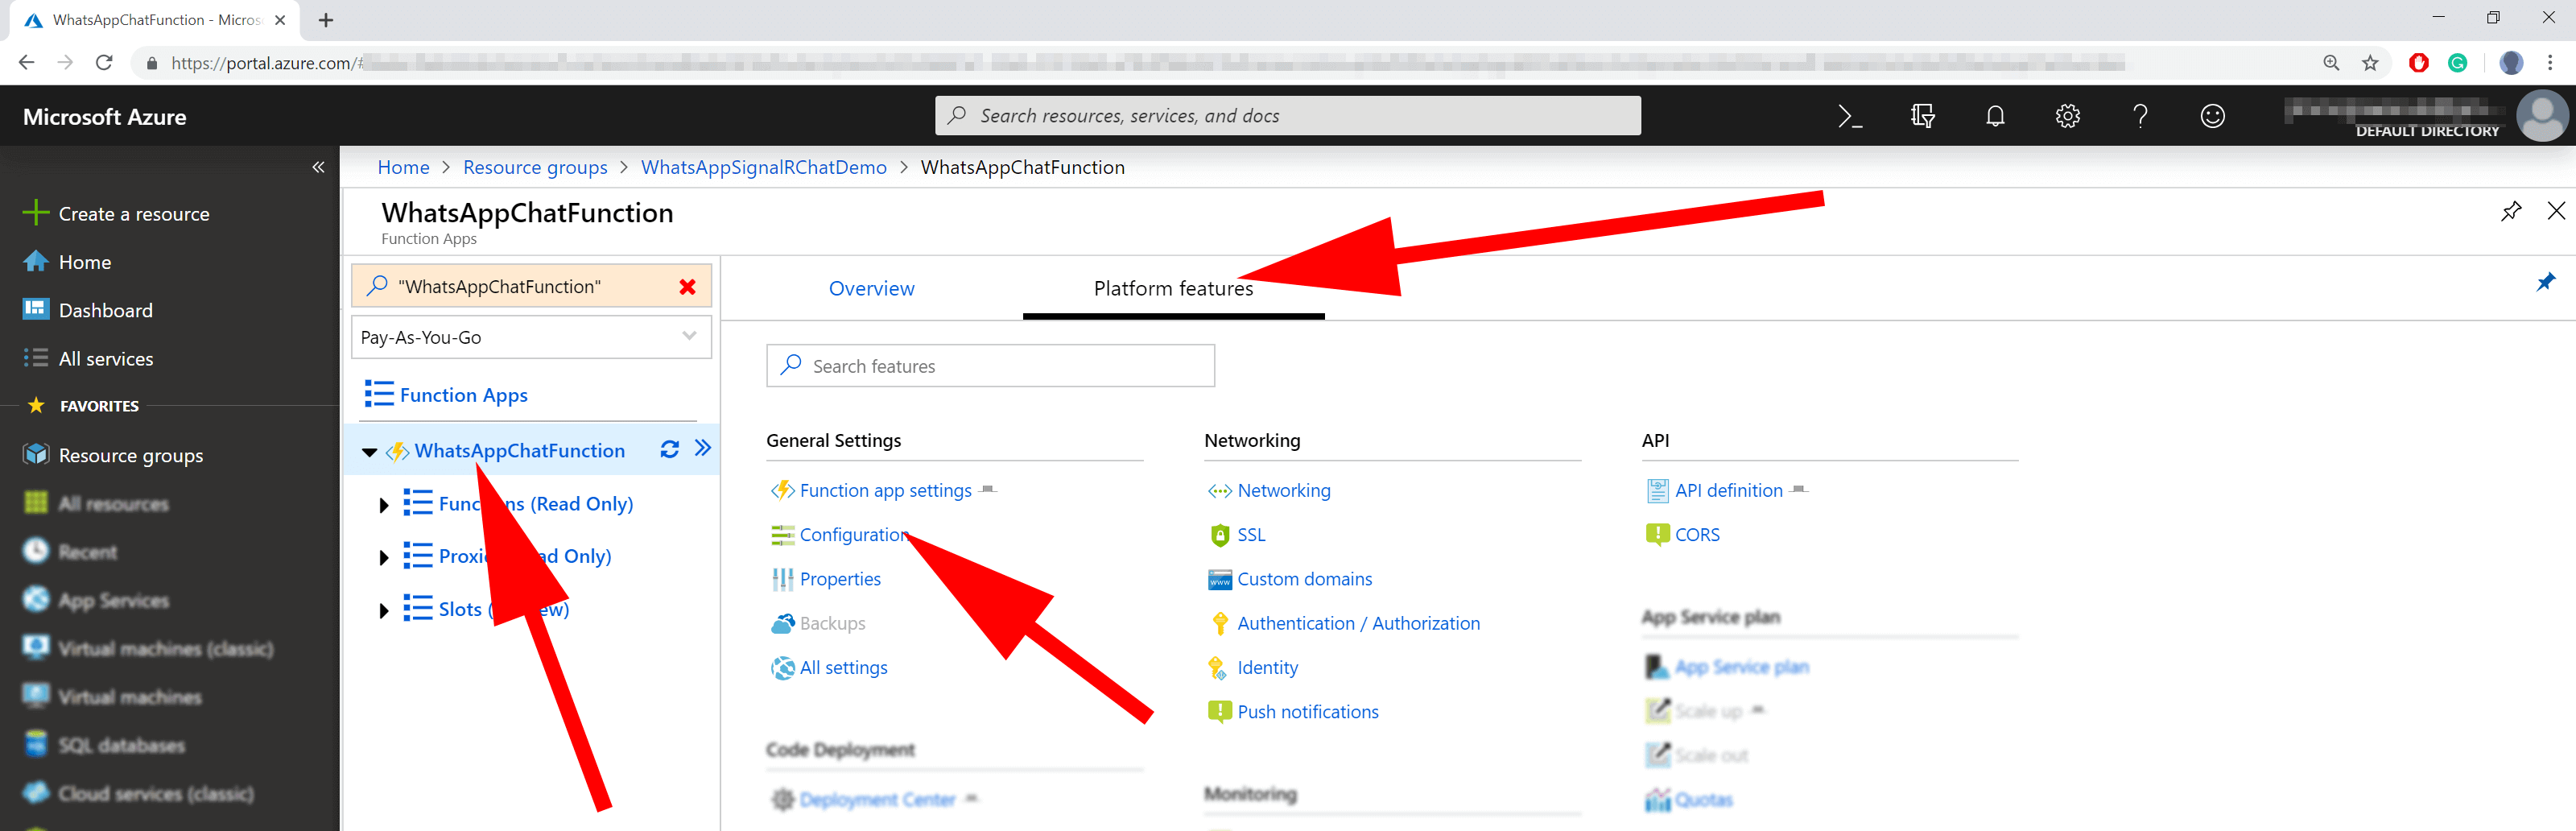Reload the browser page
Screen dimensions: 2576x831
[104, 63]
